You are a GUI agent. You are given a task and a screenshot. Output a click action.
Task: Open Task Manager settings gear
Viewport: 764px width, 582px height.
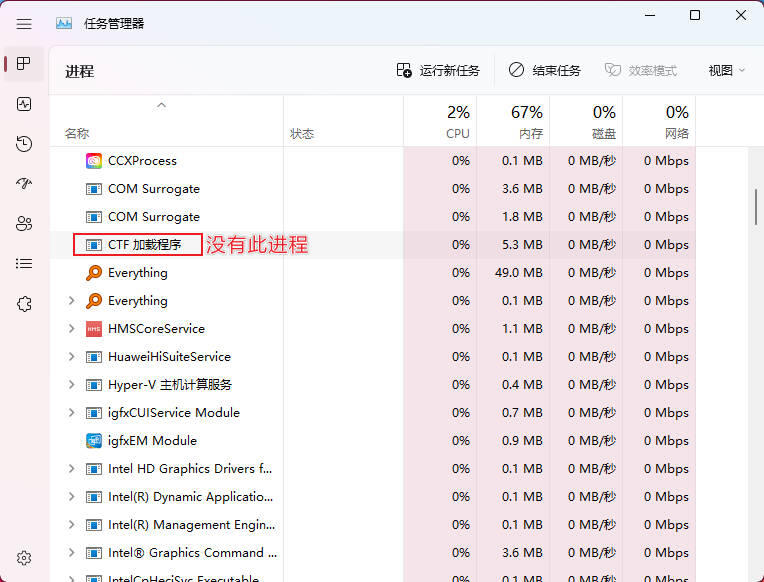(x=24, y=558)
